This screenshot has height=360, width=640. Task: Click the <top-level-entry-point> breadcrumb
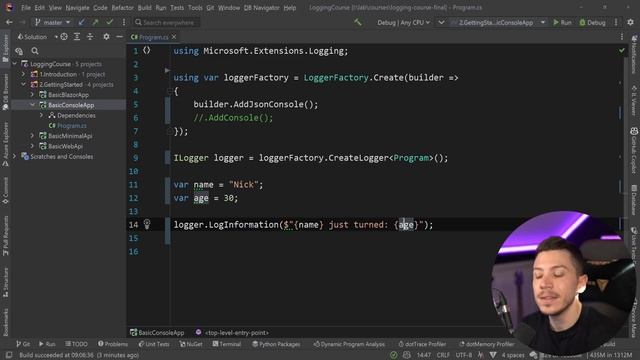[x=232, y=333]
